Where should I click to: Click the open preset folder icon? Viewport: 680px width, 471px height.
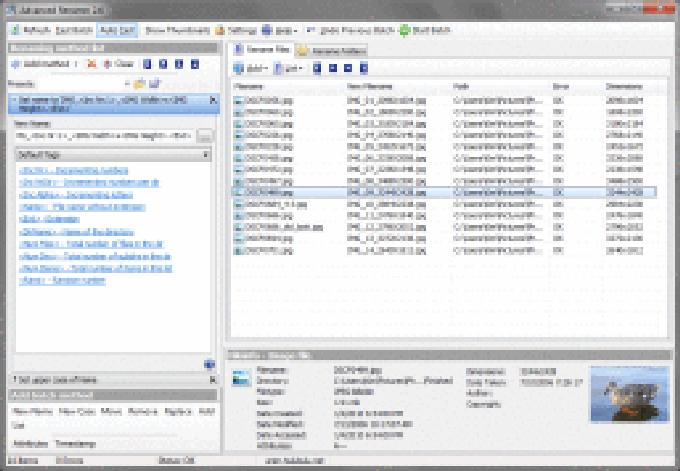pos(140,83)
